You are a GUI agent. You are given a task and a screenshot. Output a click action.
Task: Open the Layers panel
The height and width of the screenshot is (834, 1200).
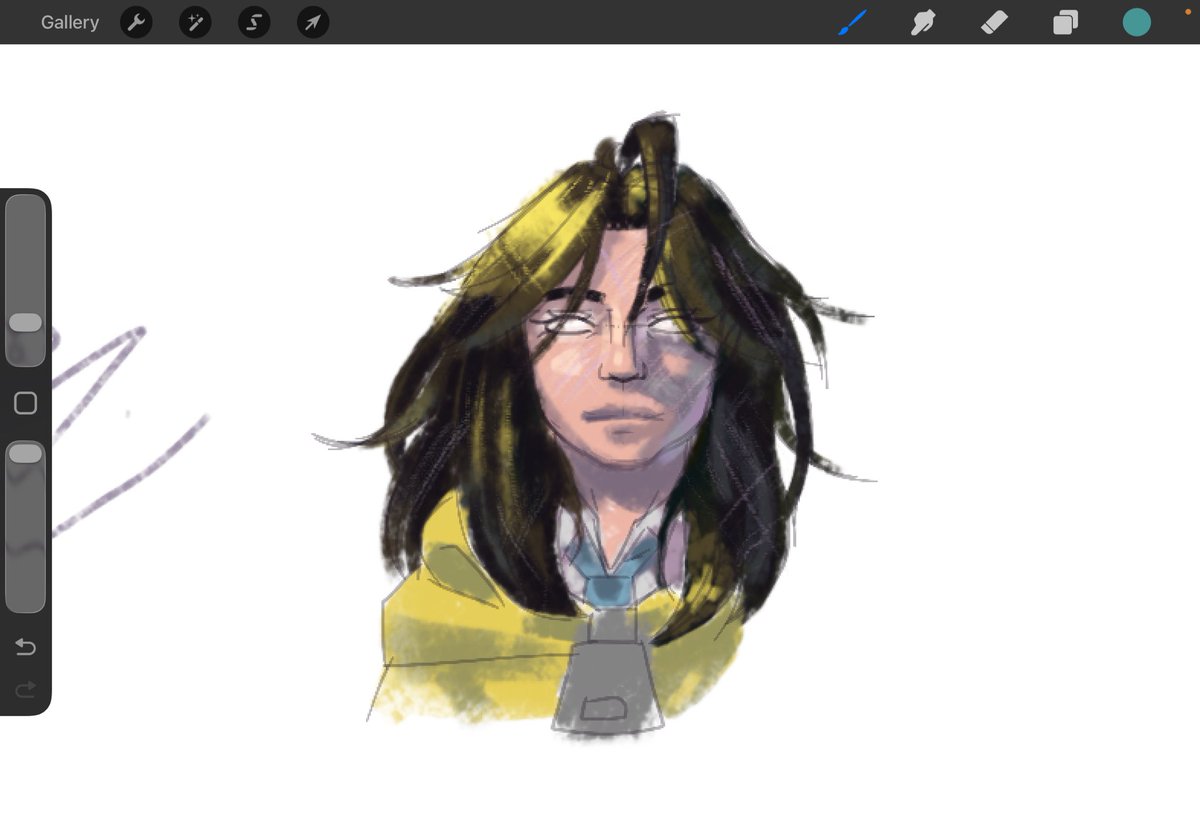1065,22
